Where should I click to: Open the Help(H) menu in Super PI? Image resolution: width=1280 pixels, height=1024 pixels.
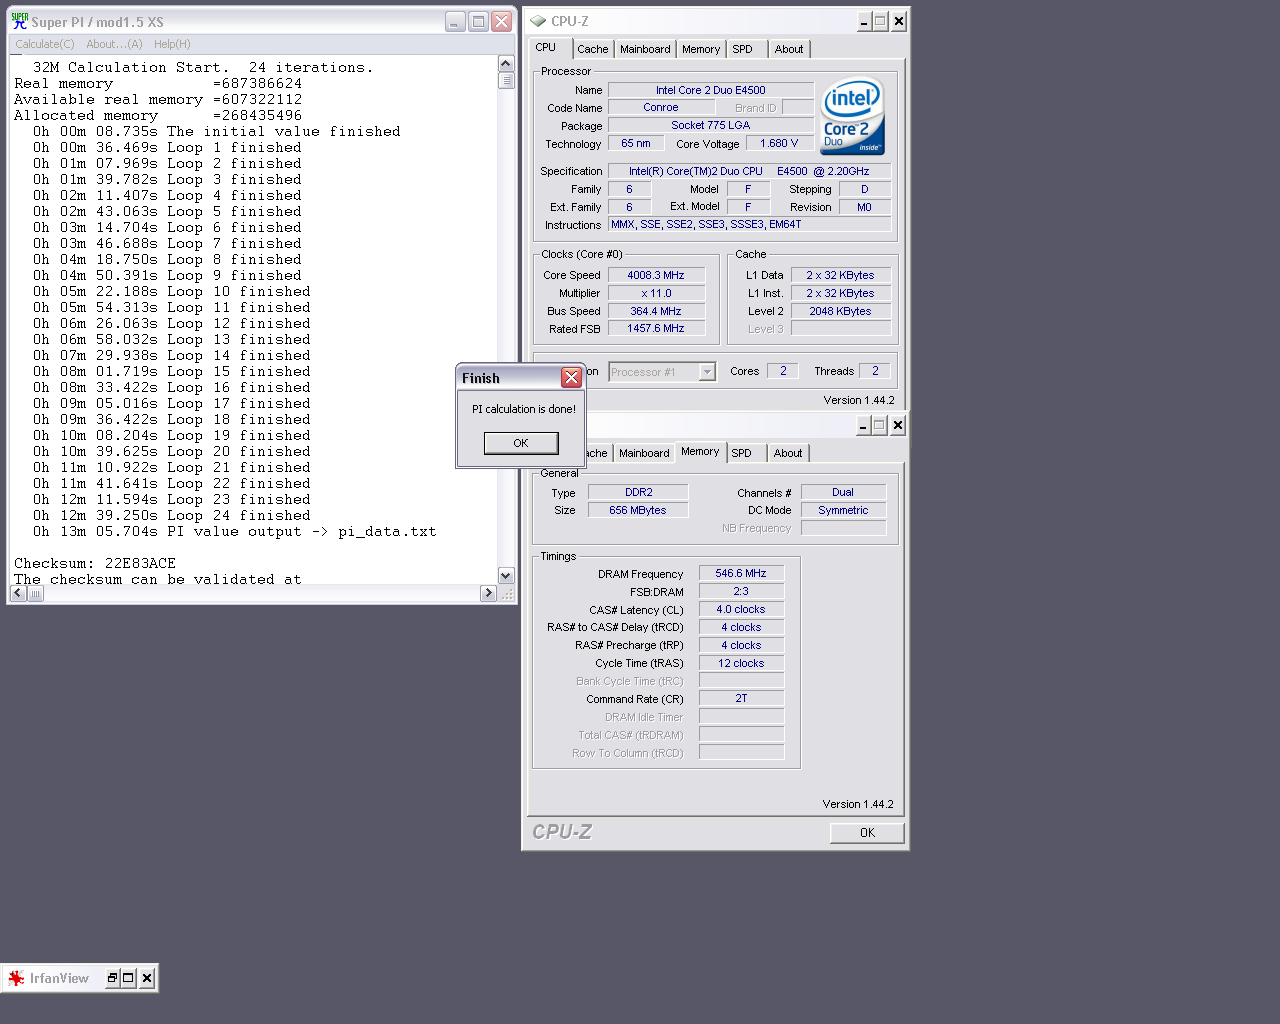point(172,44)
